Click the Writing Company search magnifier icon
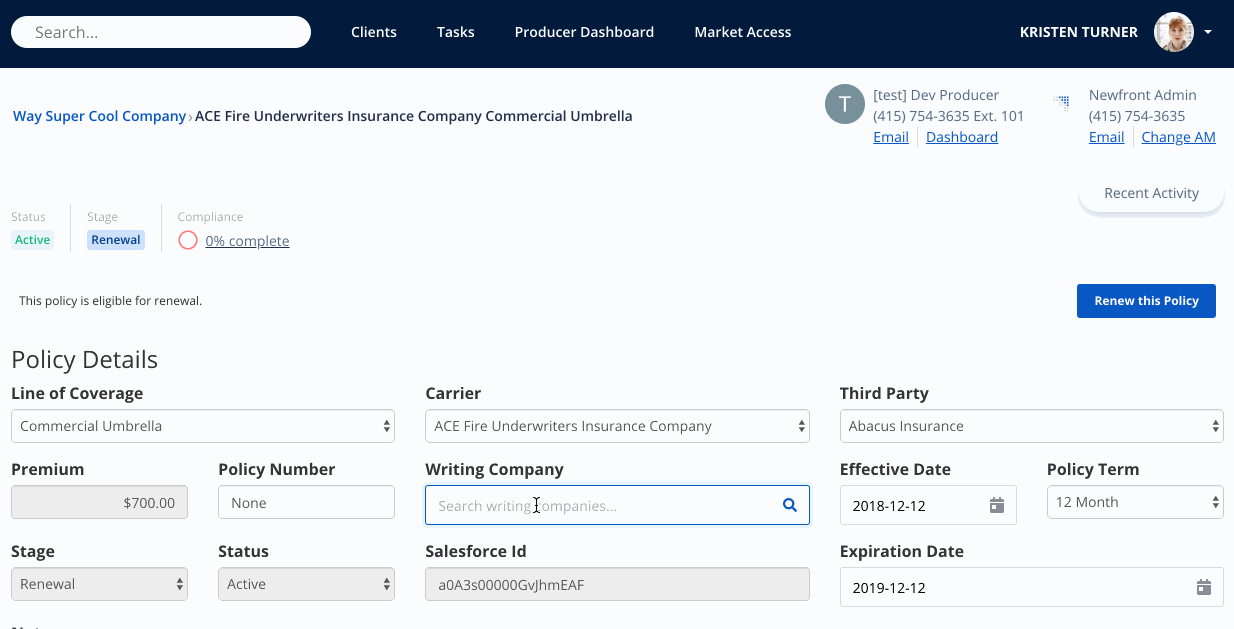The image size is (1234, 629). click(790, 506)
